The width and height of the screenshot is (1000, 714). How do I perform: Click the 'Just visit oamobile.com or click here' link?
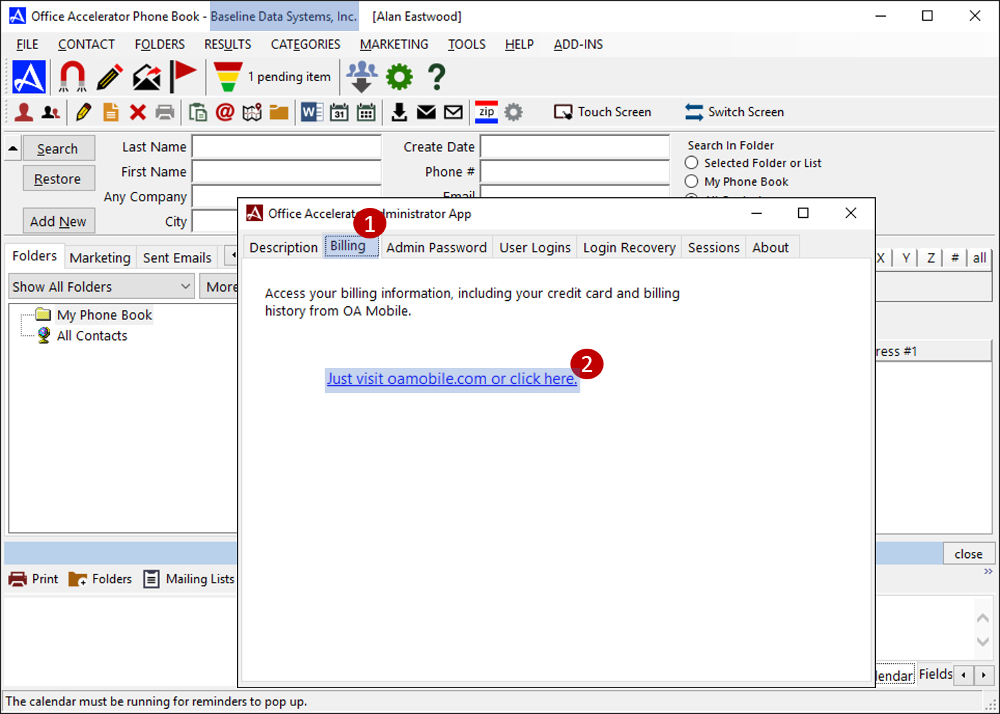452,379
